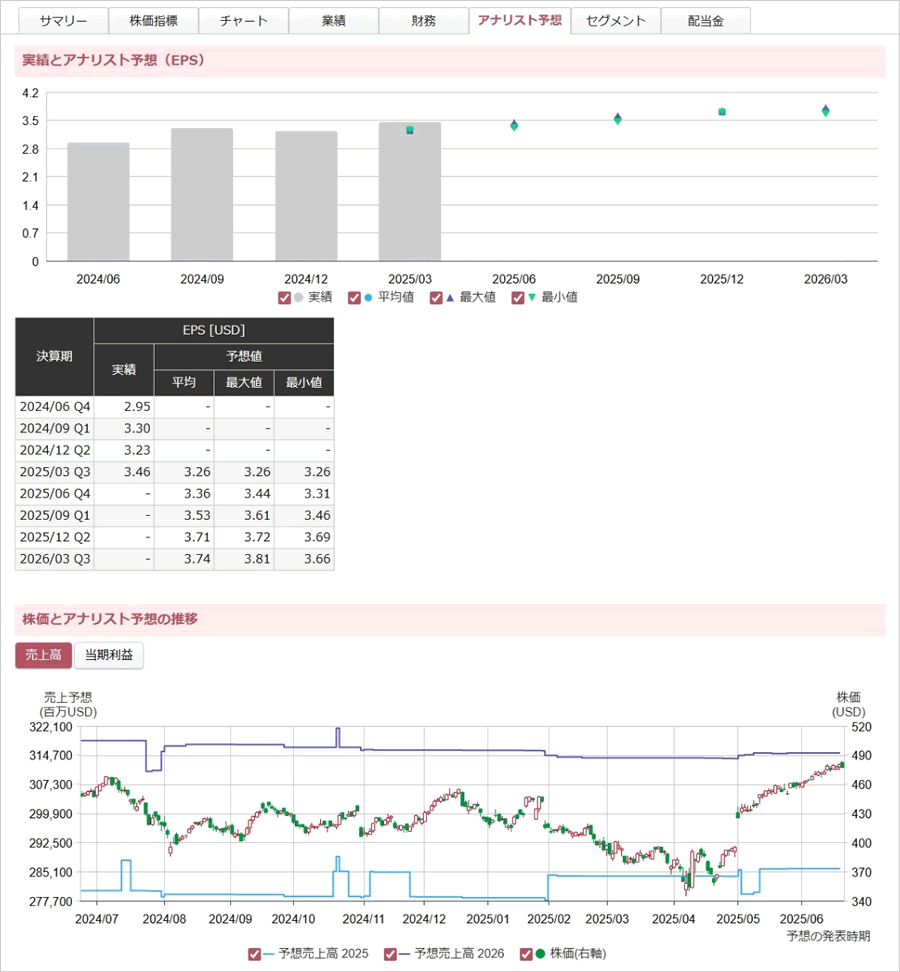This screenshot has height=972, width=900.
Task: Toggle the 最大値 legend checkbox
Action: tap(436, 298)
